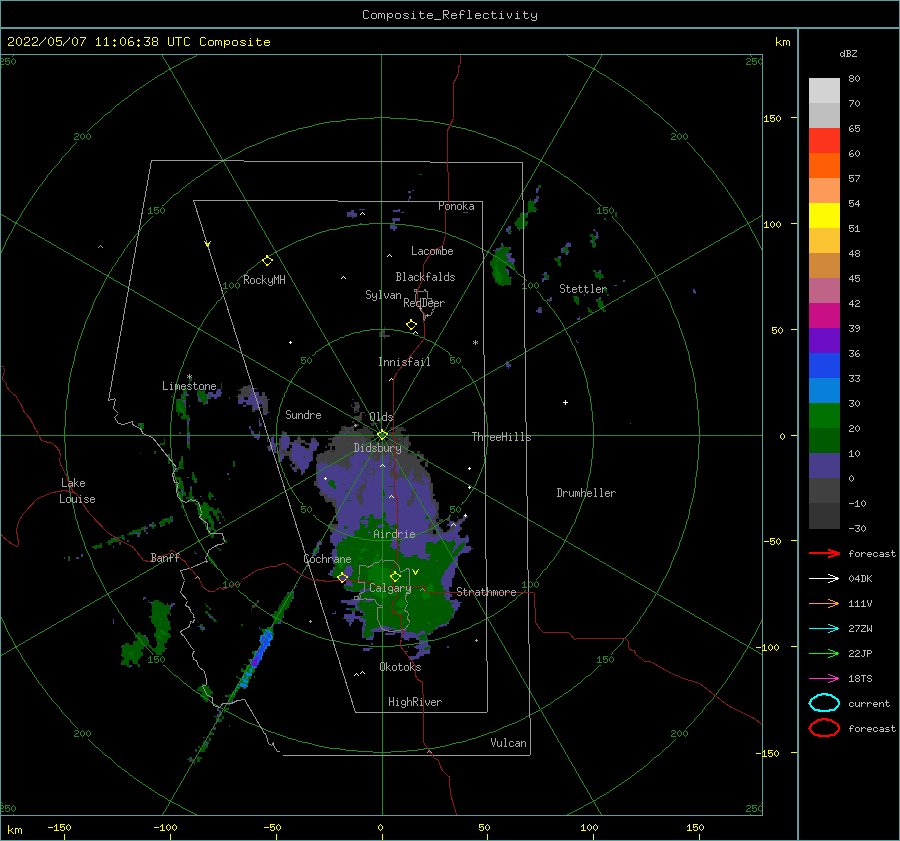Image resolution: width=900 pixels, height=841 pixels.
Task: Click the 2022/05/07 UTC timestamp
Action: pyautogui.click(x=139, y=42)
